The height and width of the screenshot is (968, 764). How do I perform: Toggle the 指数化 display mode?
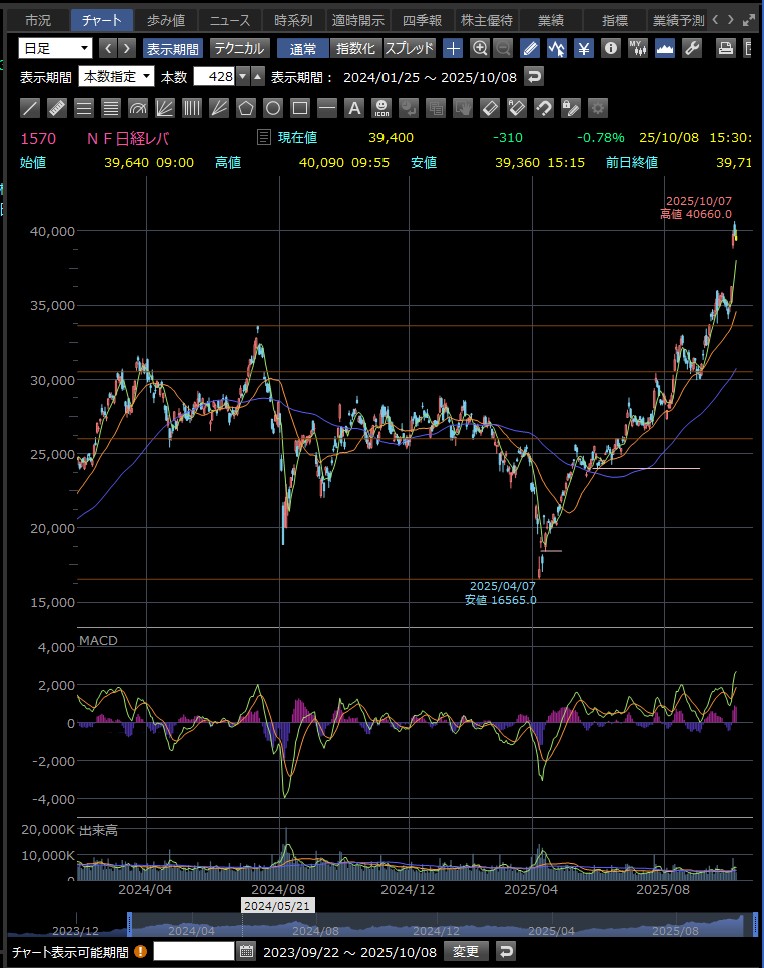(357, 48)
